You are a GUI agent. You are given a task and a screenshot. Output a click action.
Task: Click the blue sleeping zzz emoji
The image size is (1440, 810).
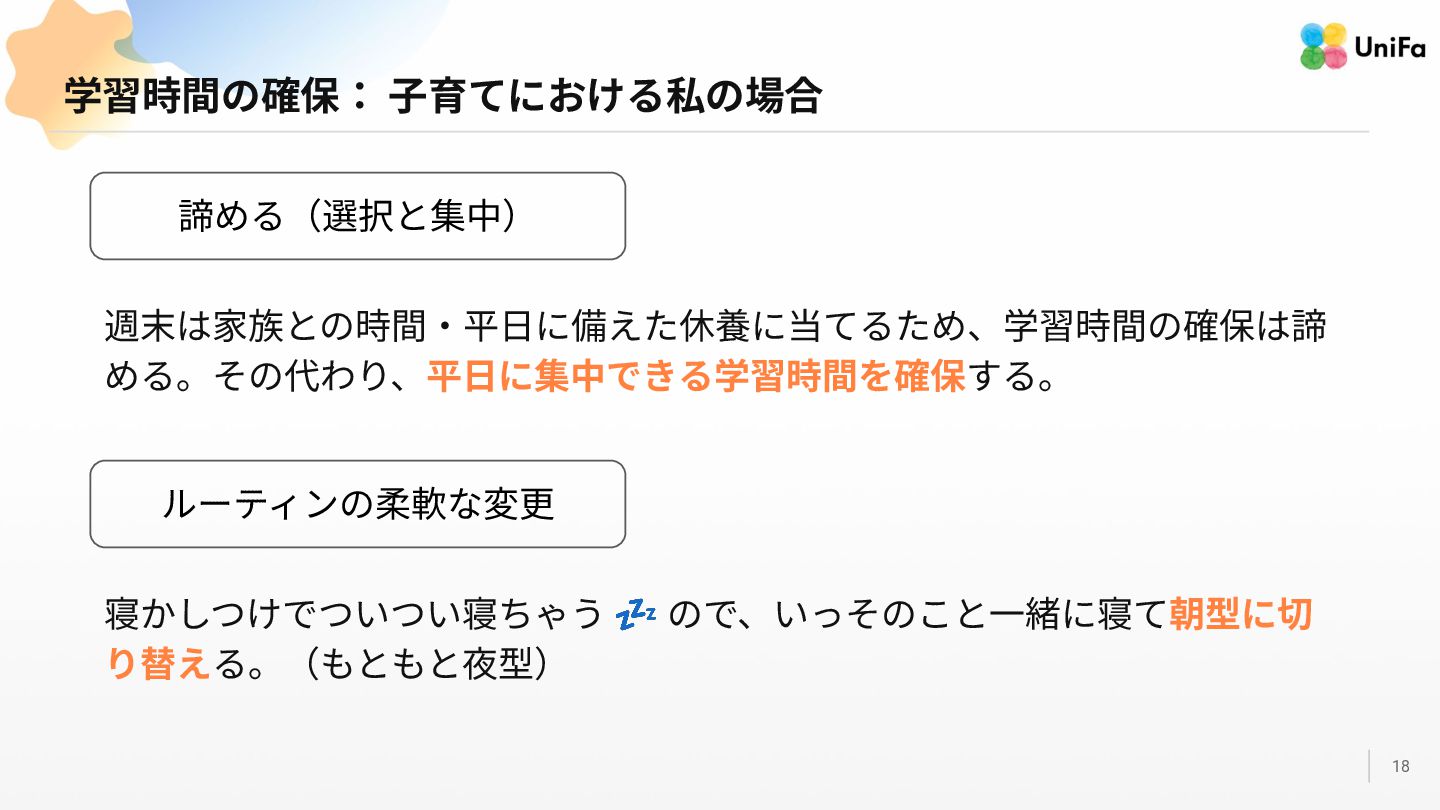[x=636, y=616]
